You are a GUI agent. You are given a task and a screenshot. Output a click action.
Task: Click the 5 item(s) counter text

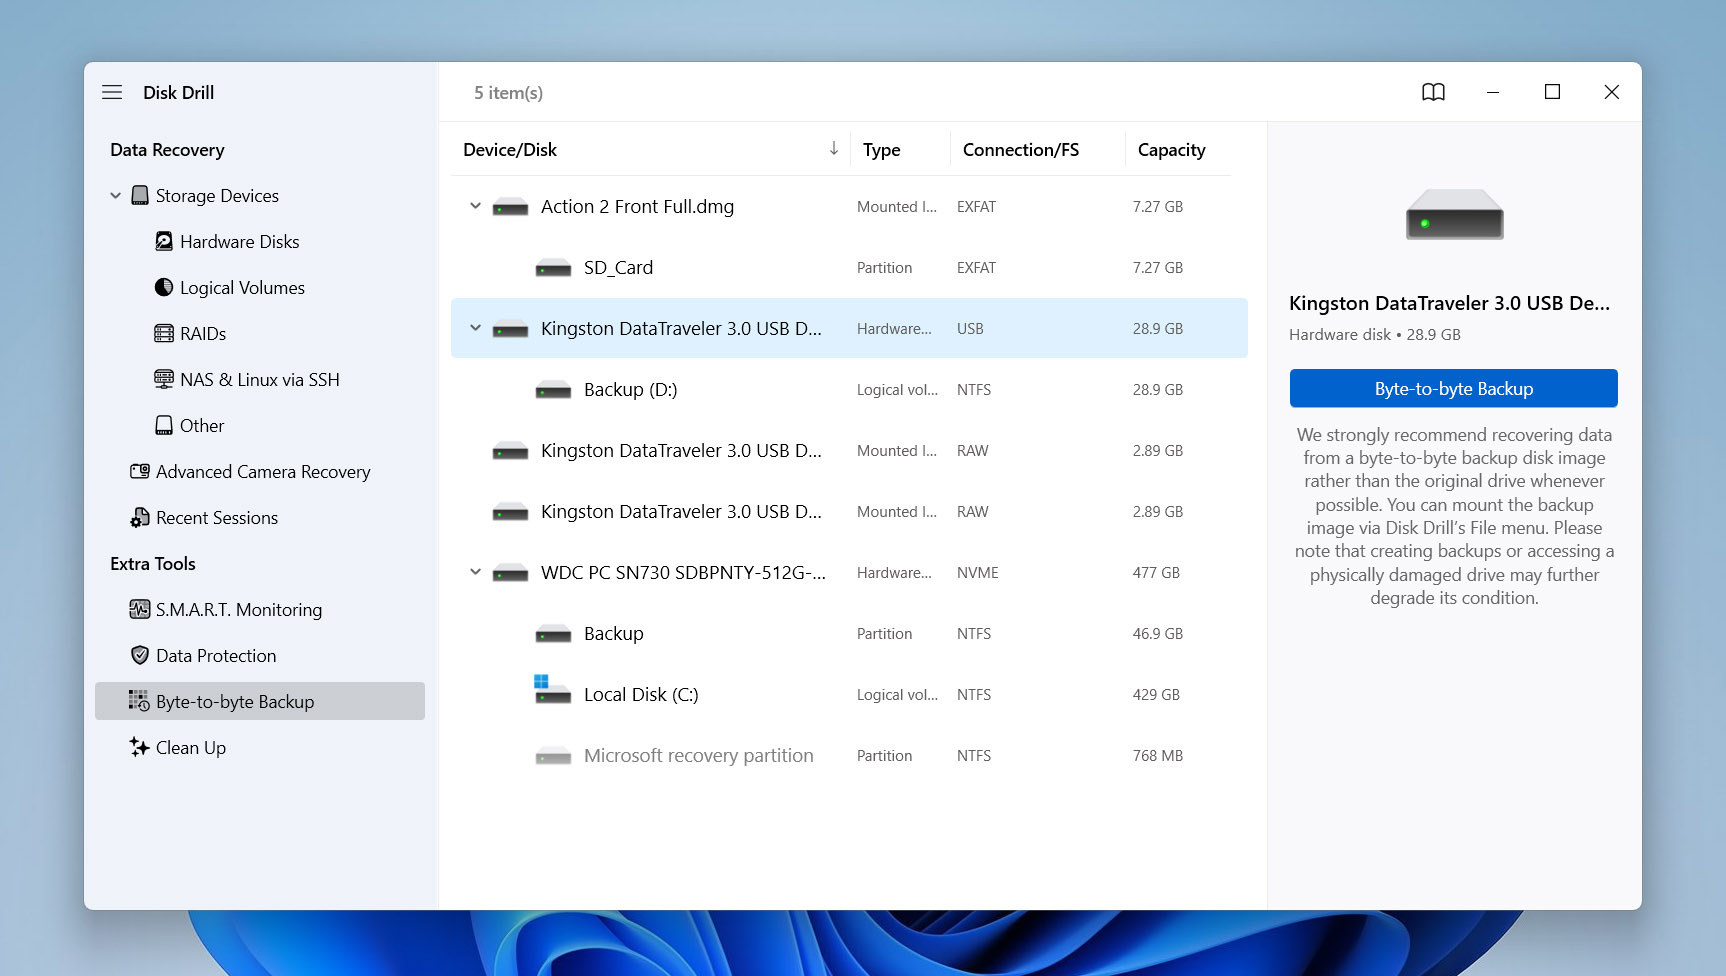(x=508, y=92)
